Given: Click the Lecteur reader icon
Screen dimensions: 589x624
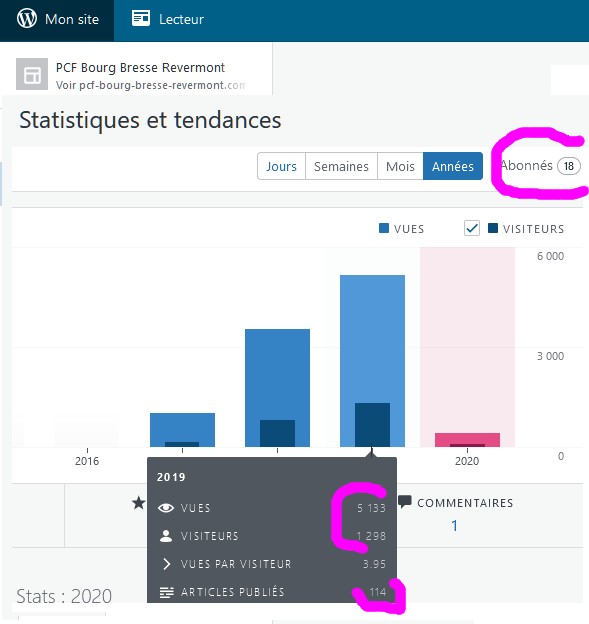Looking at the screenshot, I should coord(141,18).
